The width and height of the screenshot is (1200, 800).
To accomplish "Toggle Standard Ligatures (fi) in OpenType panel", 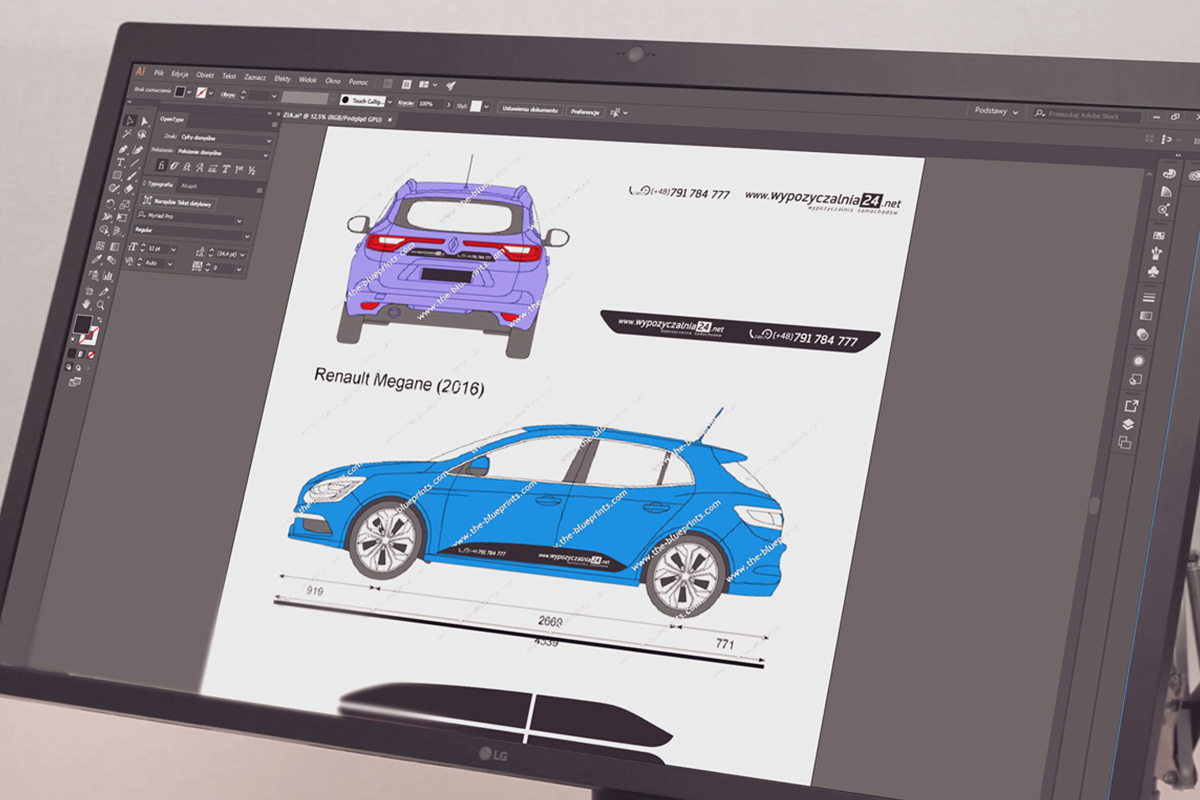I will [x=161, y=165].
